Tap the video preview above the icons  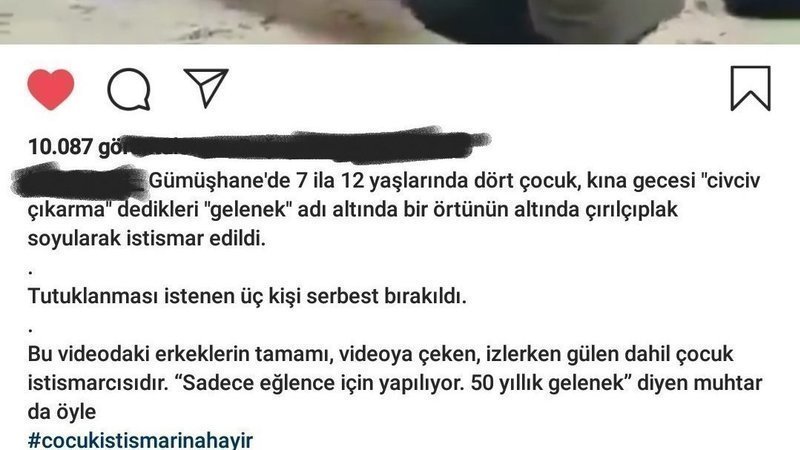[x=400, y=21]
